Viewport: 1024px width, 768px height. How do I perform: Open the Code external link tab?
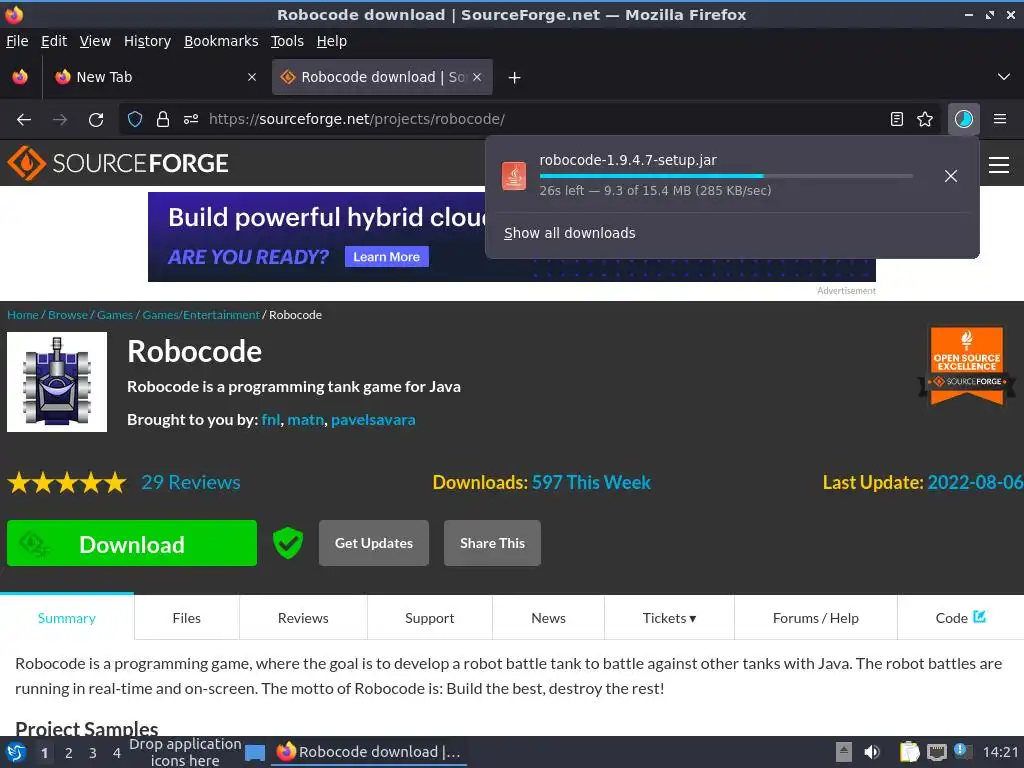pos(961,618)
